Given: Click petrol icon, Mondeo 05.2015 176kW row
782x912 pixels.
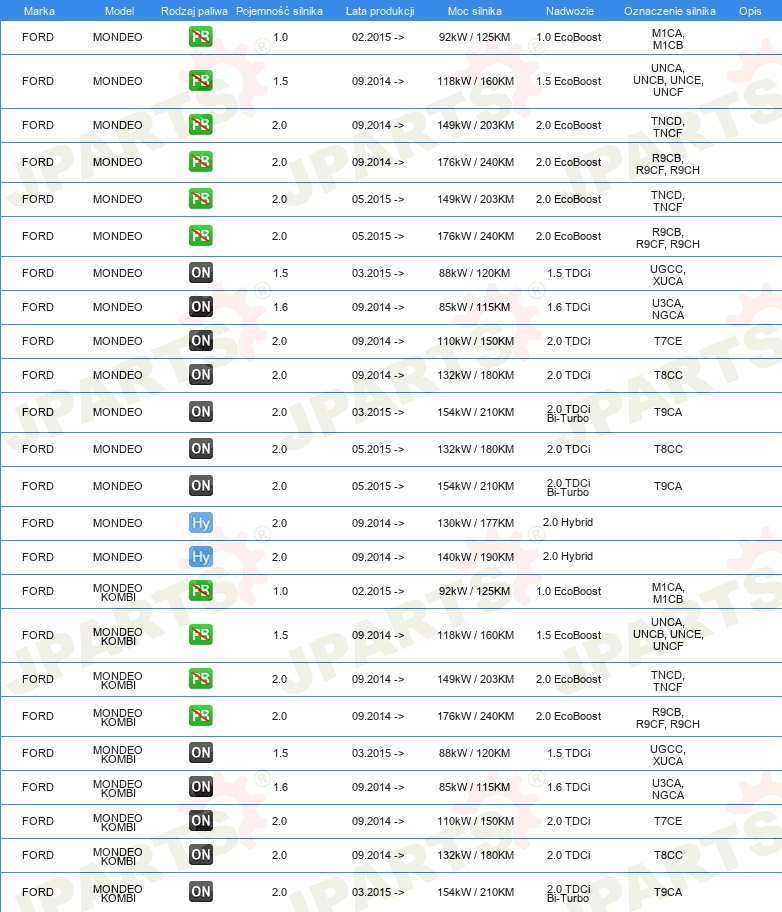Looking at the screenshot, I should 201,236.
